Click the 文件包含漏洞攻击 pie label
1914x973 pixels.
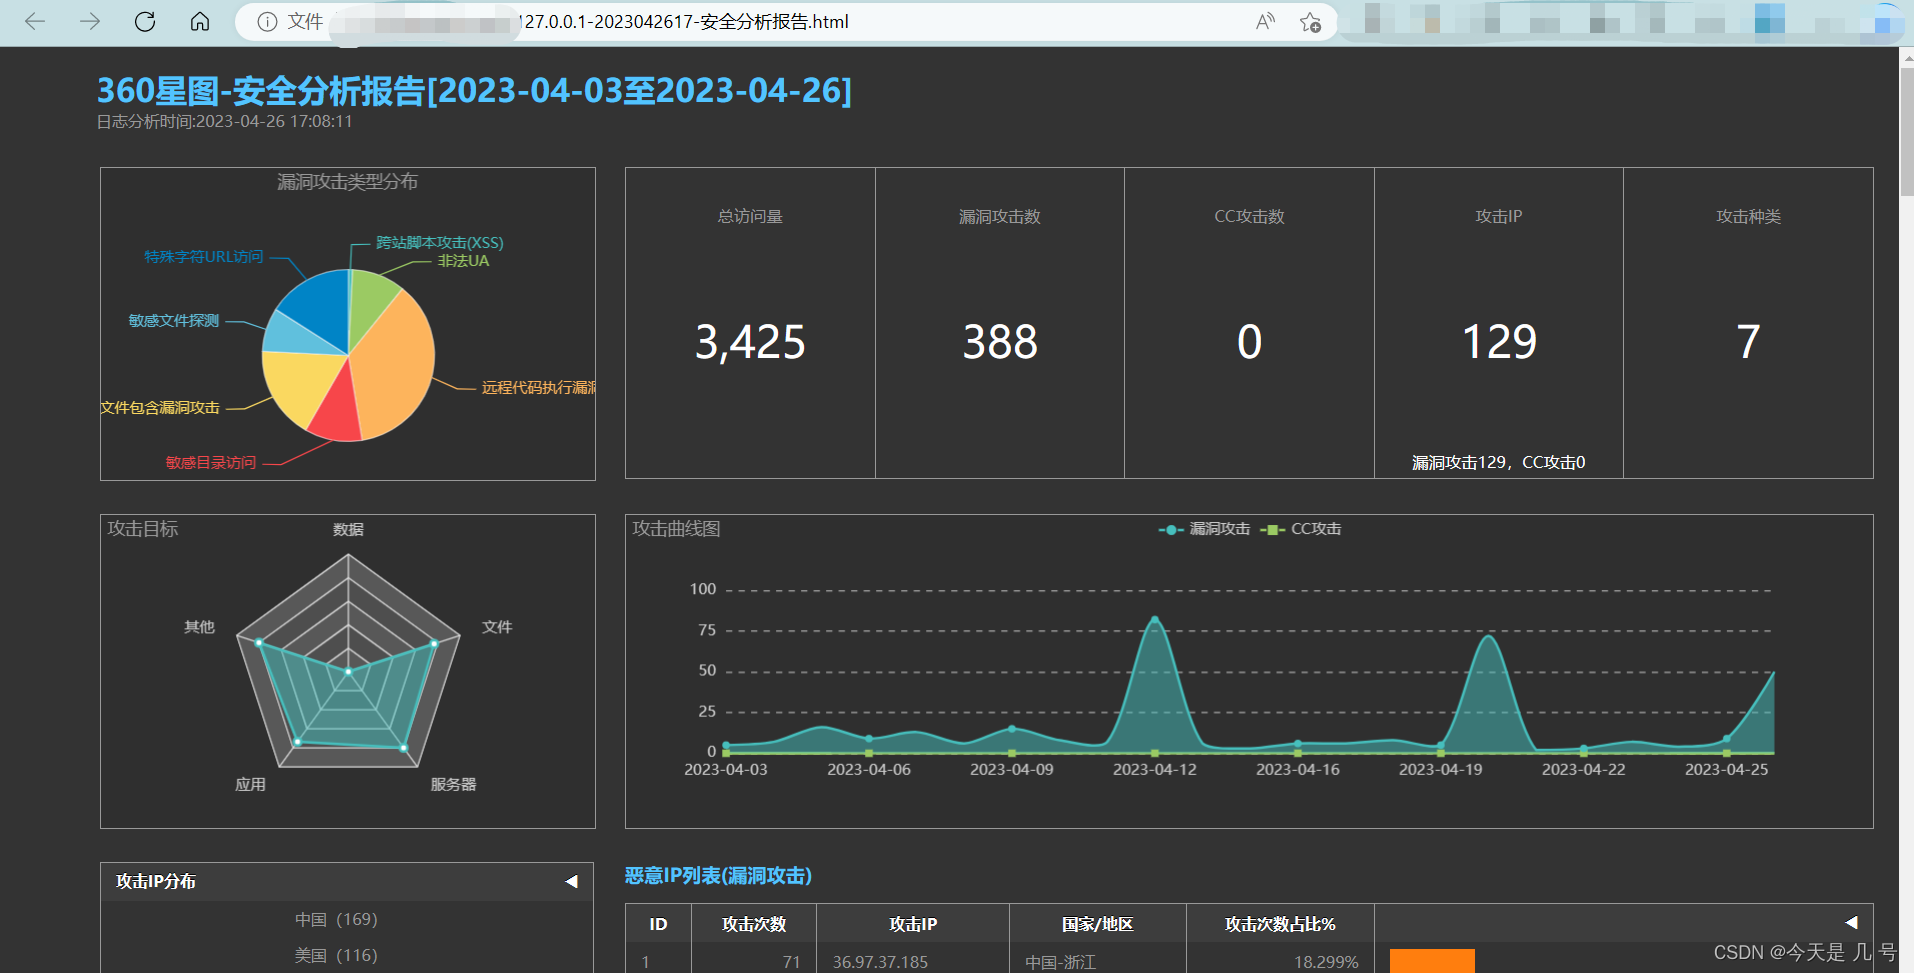(160, 408)
